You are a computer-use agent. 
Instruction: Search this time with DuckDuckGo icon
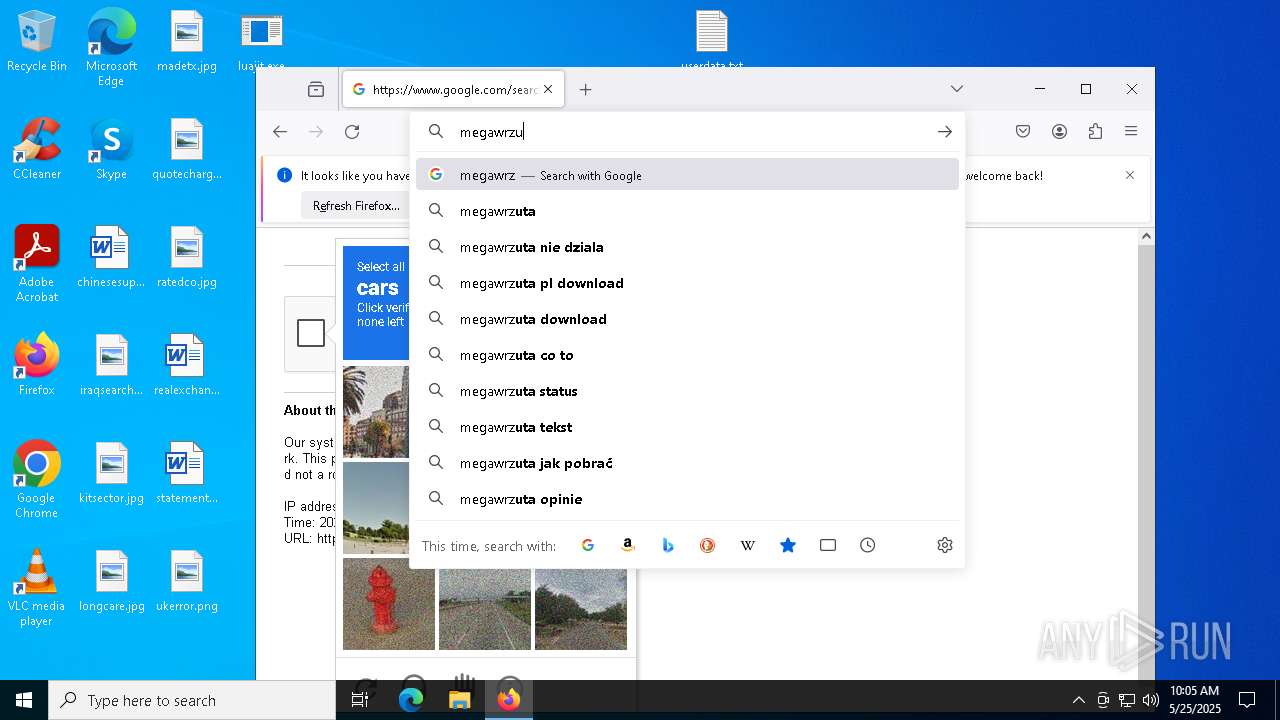click(x=708, y=545)
